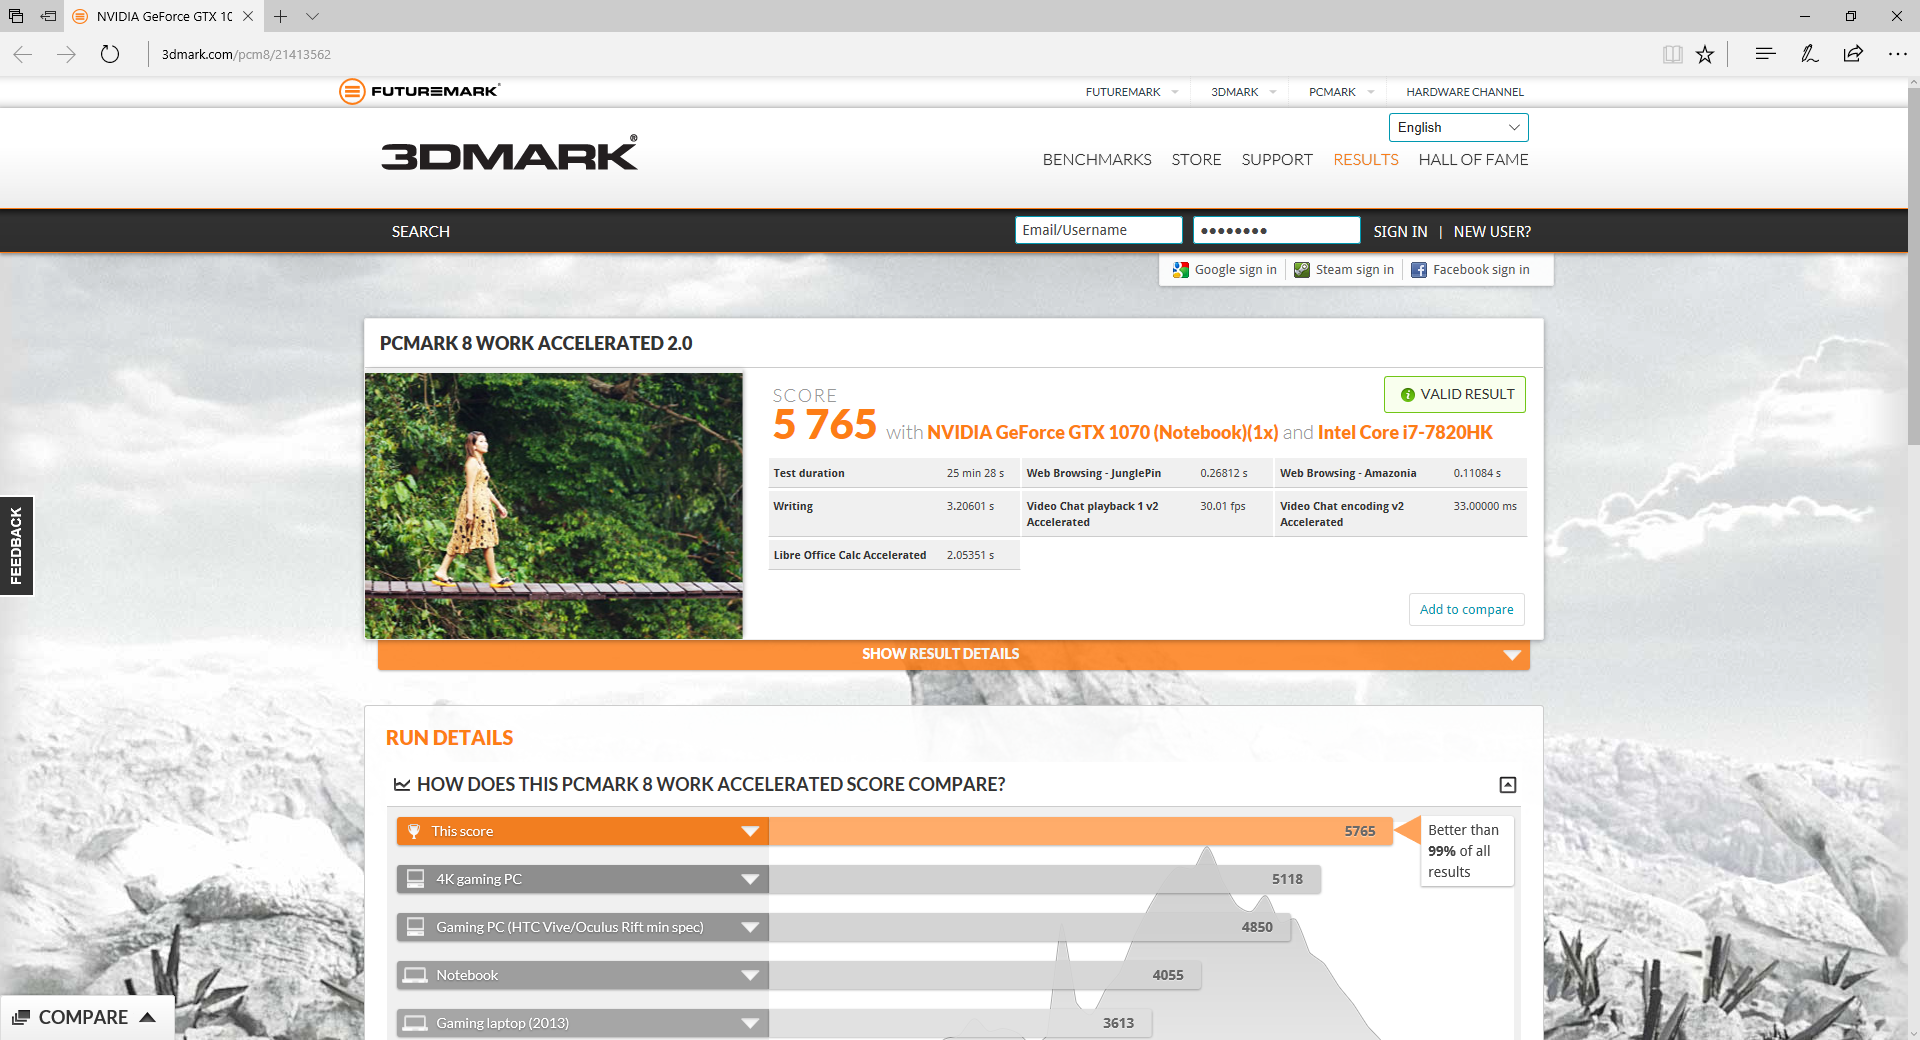Collapse the score comparison section
Viewport: 1920px width, 1040px height.
[x=1508, y=785]
